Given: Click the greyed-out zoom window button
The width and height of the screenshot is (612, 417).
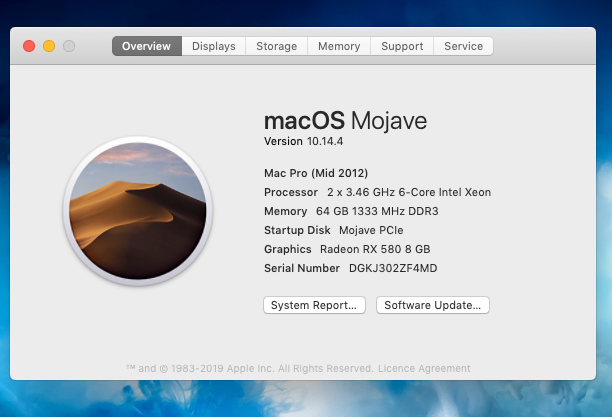Looking at the screenshot, I should tap(69, 46).
